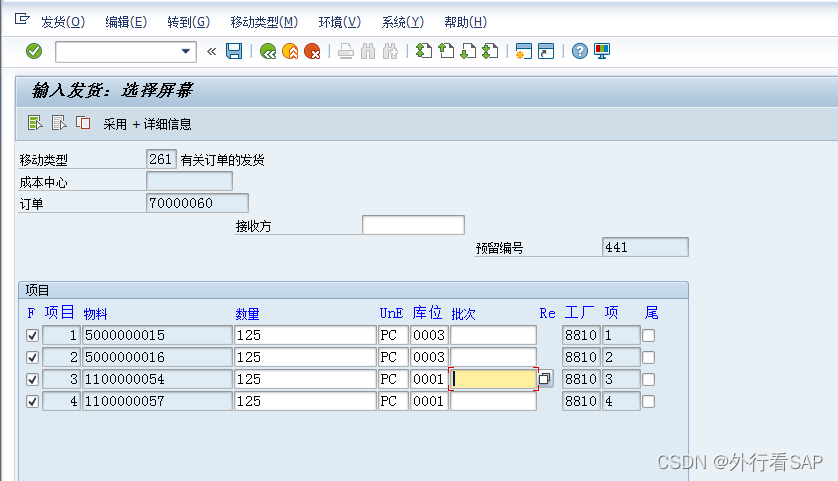Open the 编辑(E) menu

pos(126,22)
